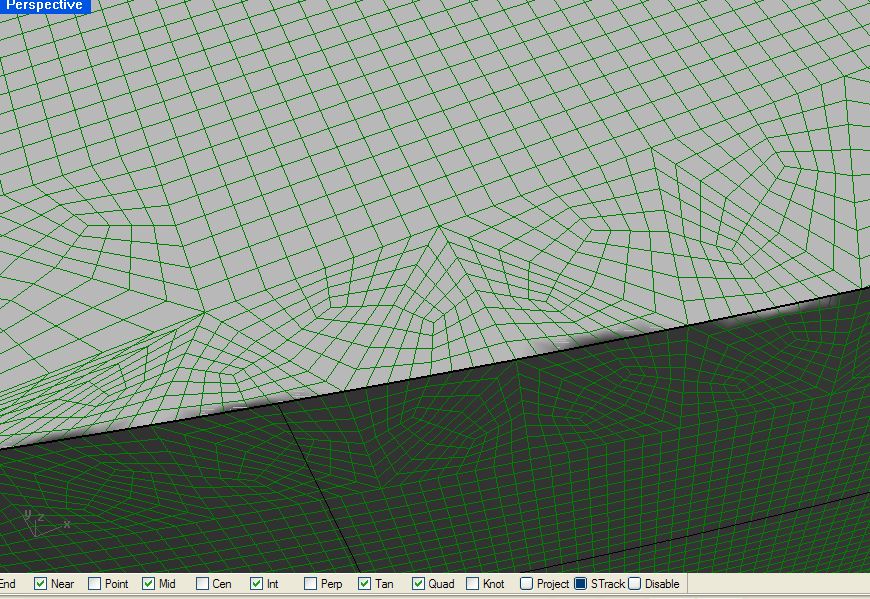Disable the Near object snap
Viewport: 870px width, 599px height.
tap(41, 583)
